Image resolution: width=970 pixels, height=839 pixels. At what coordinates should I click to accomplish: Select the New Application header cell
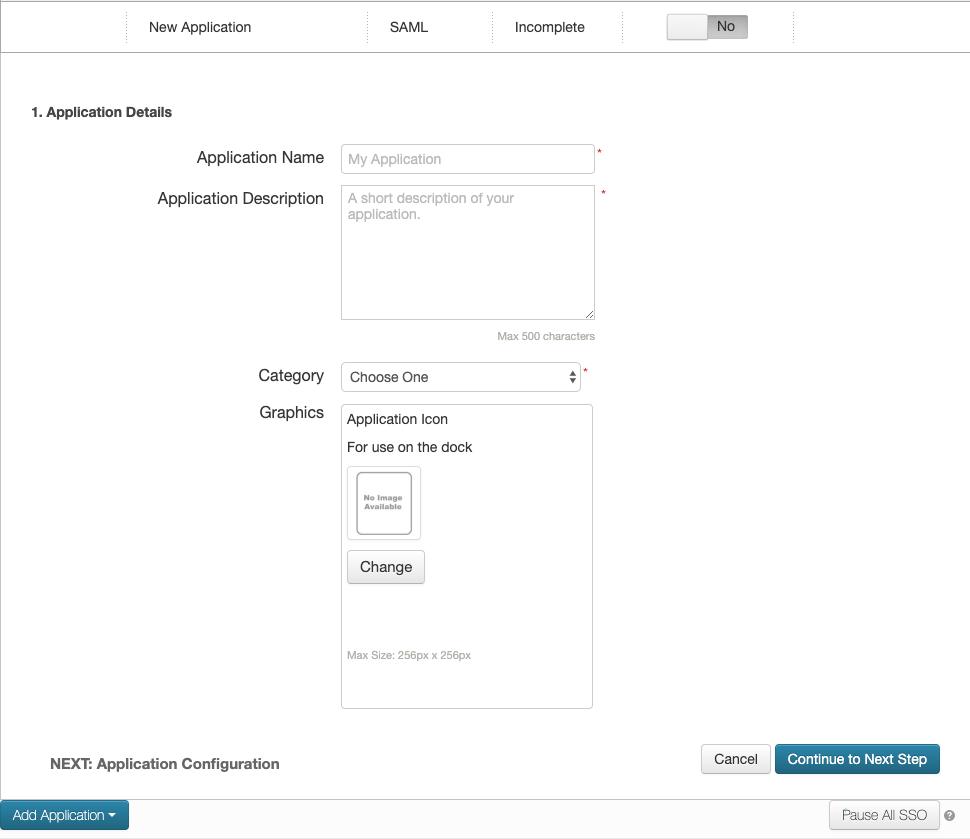point(200,27)
